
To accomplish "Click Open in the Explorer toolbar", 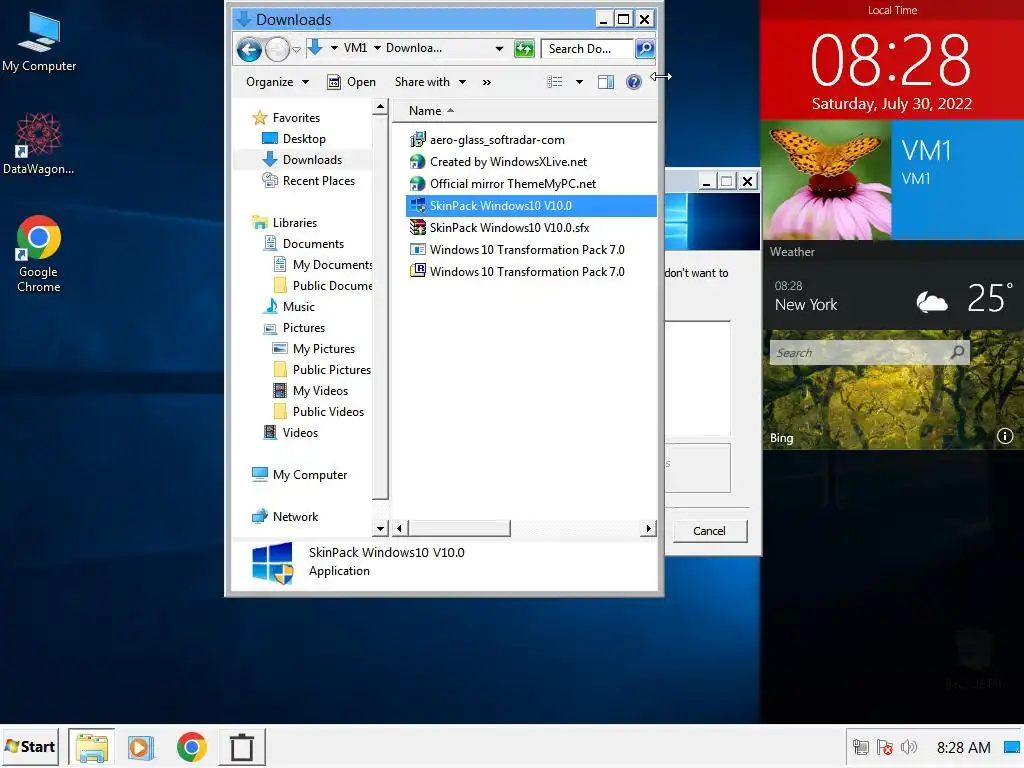I will pyautogui.click(x=351, y=82).
